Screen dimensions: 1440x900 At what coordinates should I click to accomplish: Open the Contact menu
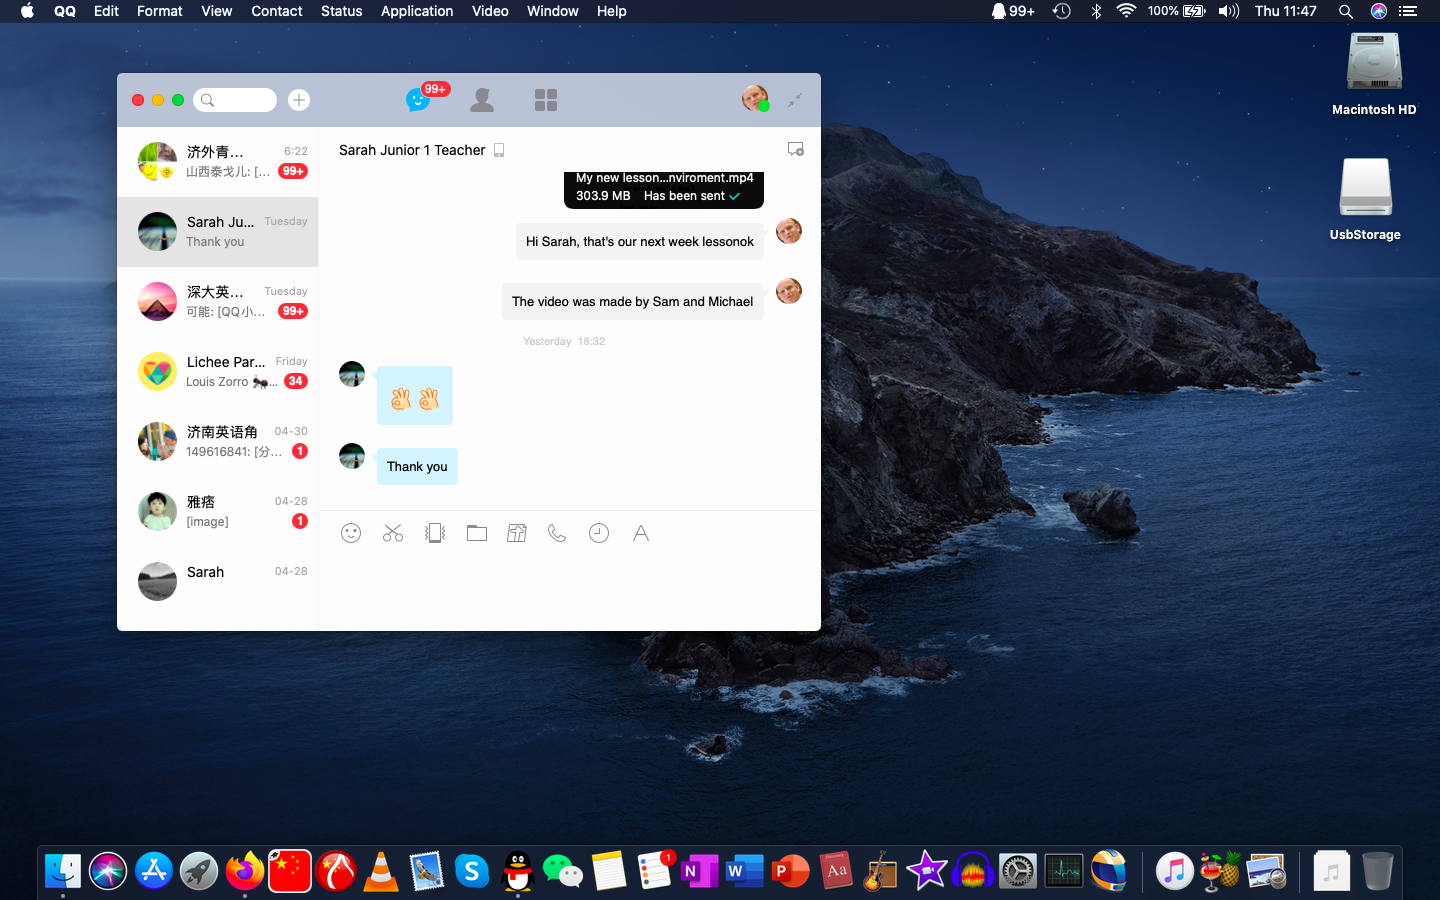276,11
